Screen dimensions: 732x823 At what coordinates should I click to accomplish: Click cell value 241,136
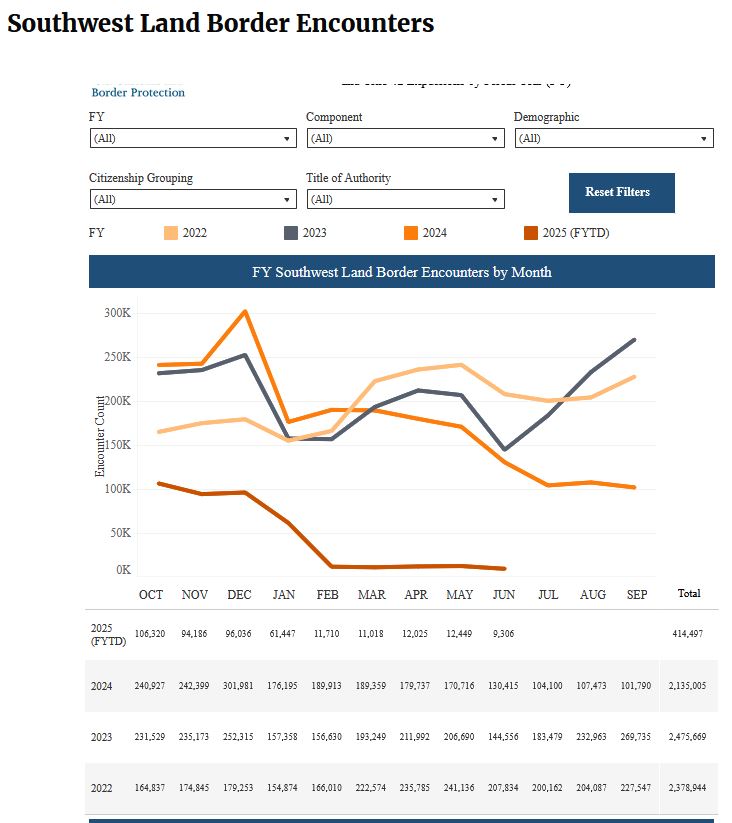coord(459,787)
